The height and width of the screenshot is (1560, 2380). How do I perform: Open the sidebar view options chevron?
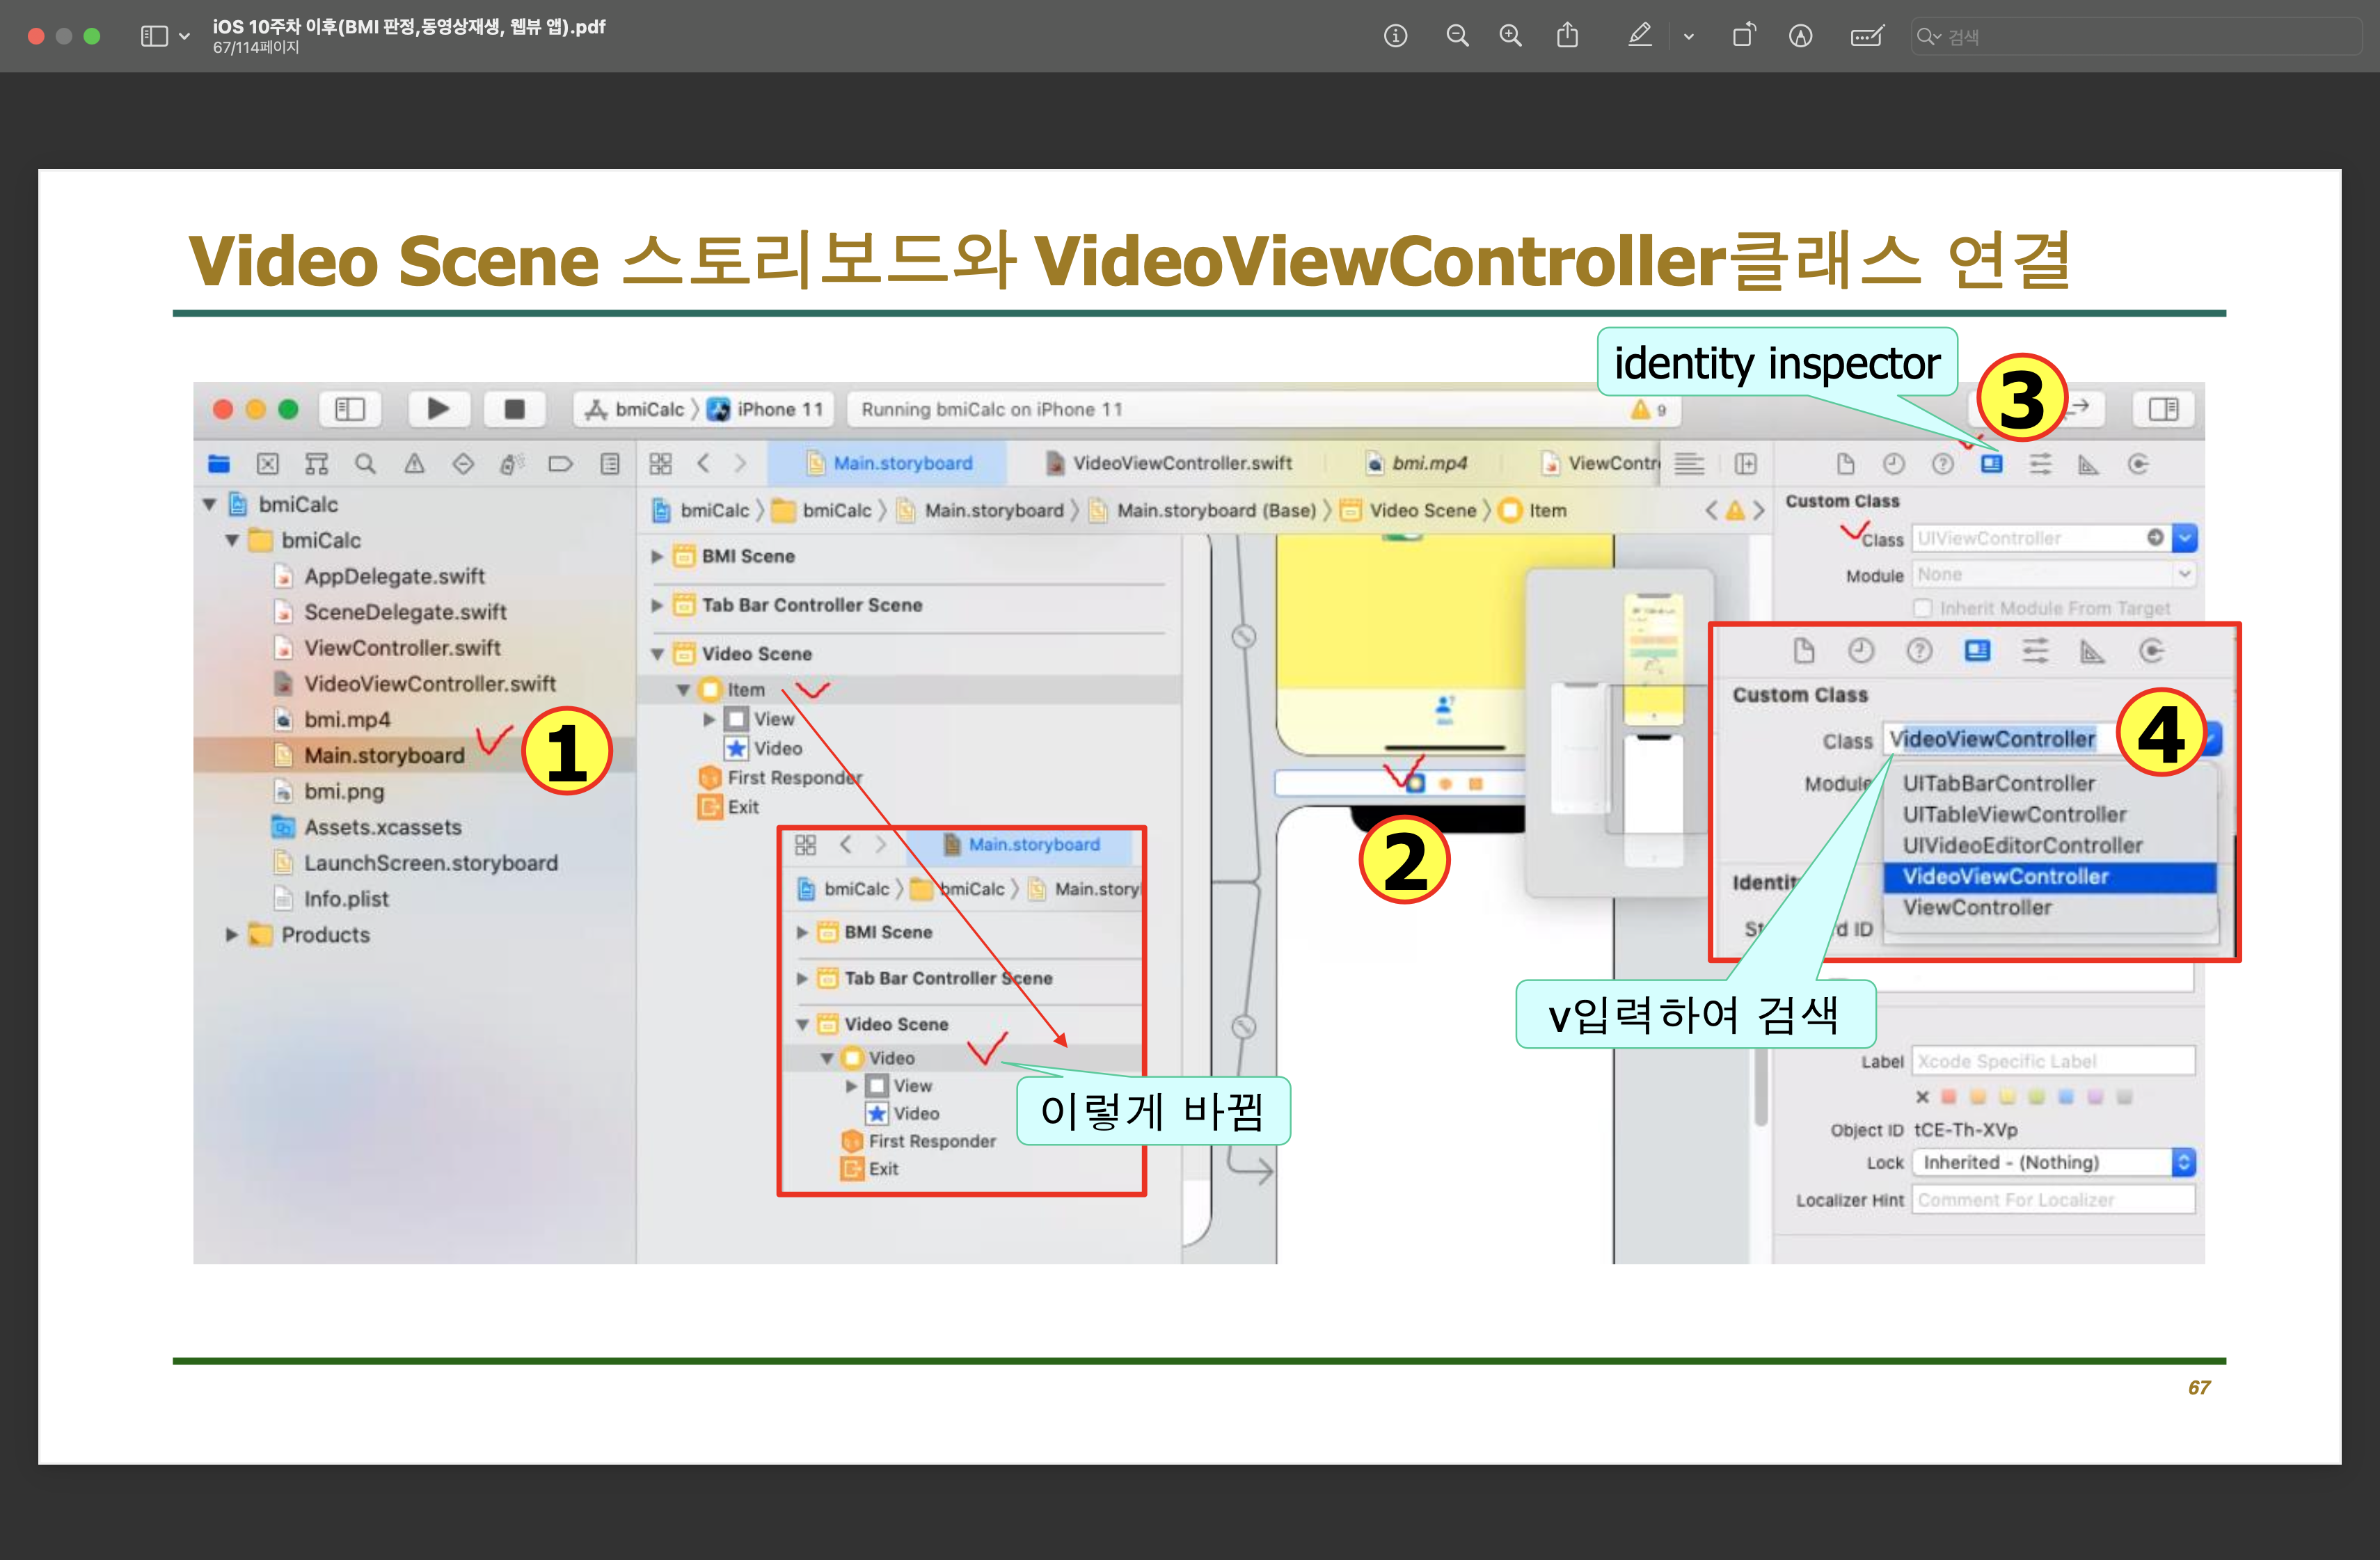pyautogui.click(x=184, y=36)
